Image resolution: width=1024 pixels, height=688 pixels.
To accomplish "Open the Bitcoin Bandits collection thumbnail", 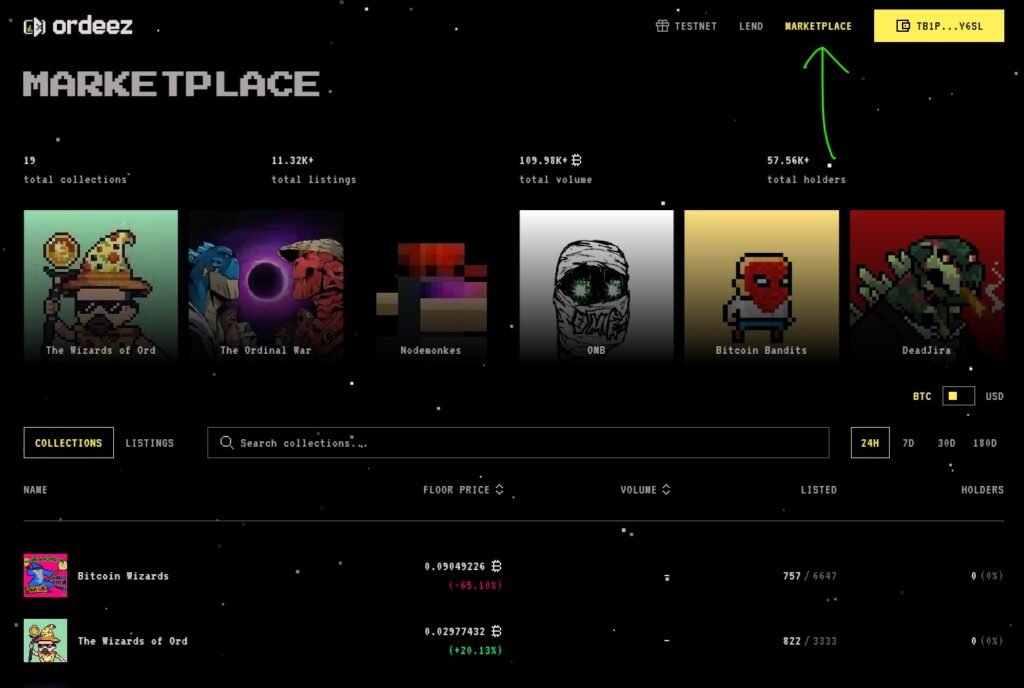I will (x=761, y=285).
